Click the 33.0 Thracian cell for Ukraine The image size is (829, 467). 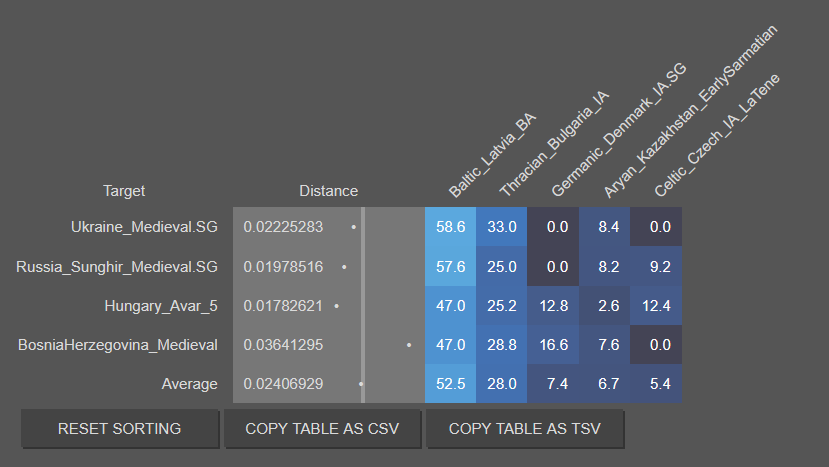point(502,227)
